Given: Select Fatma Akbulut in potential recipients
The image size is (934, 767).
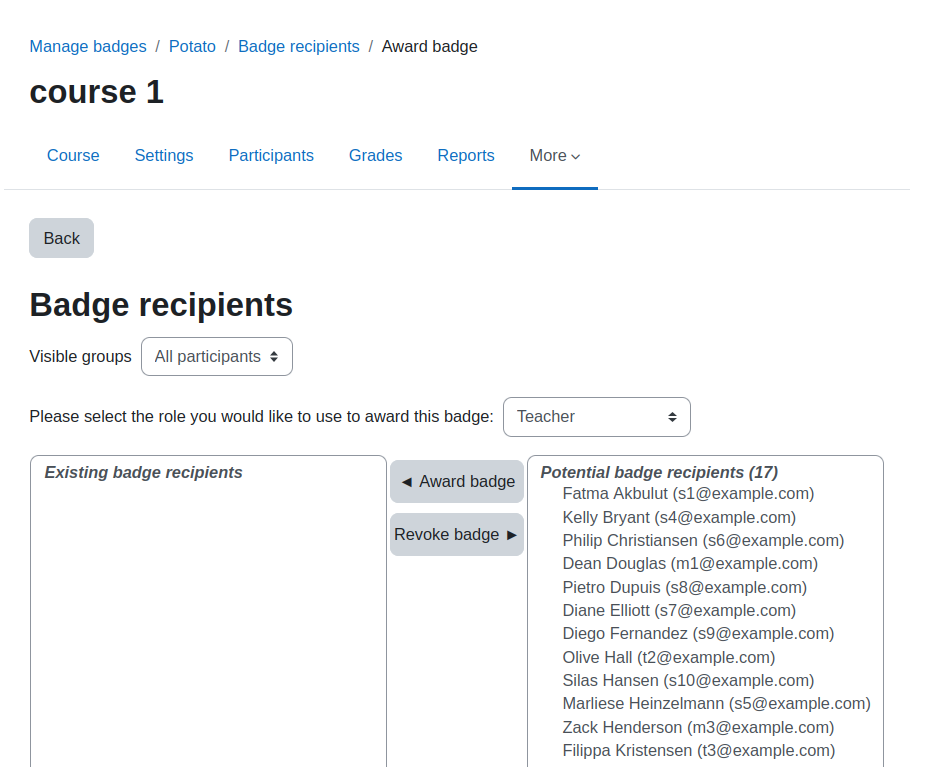Looking at the screenshot, I should click(x=688, y=494).
